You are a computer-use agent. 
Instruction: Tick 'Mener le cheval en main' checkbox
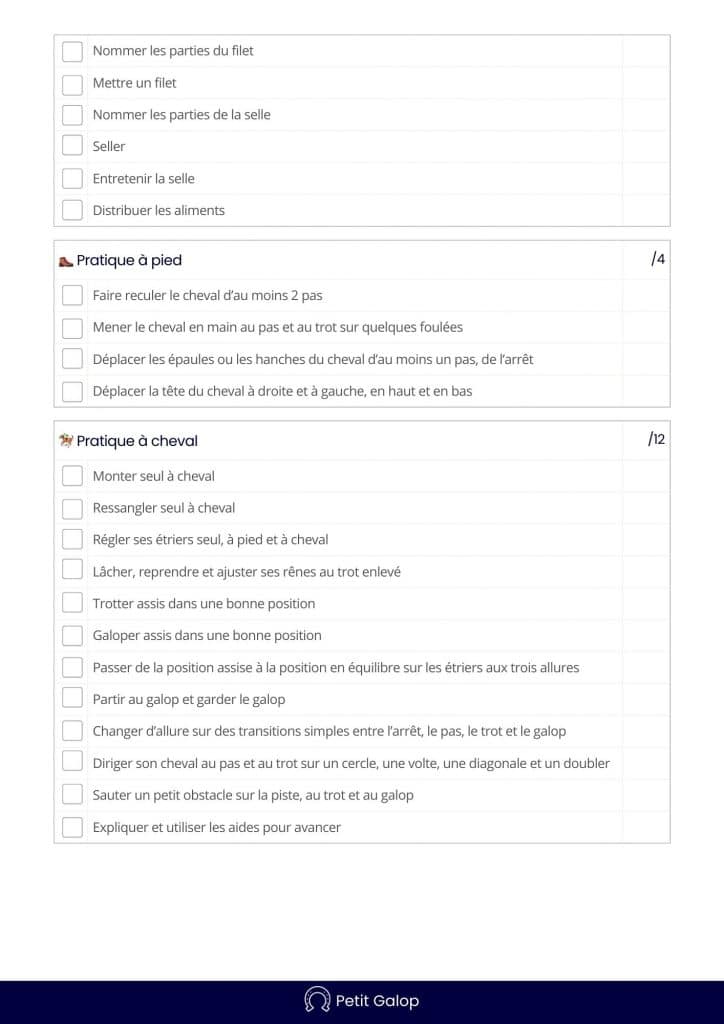coord(72,327)
